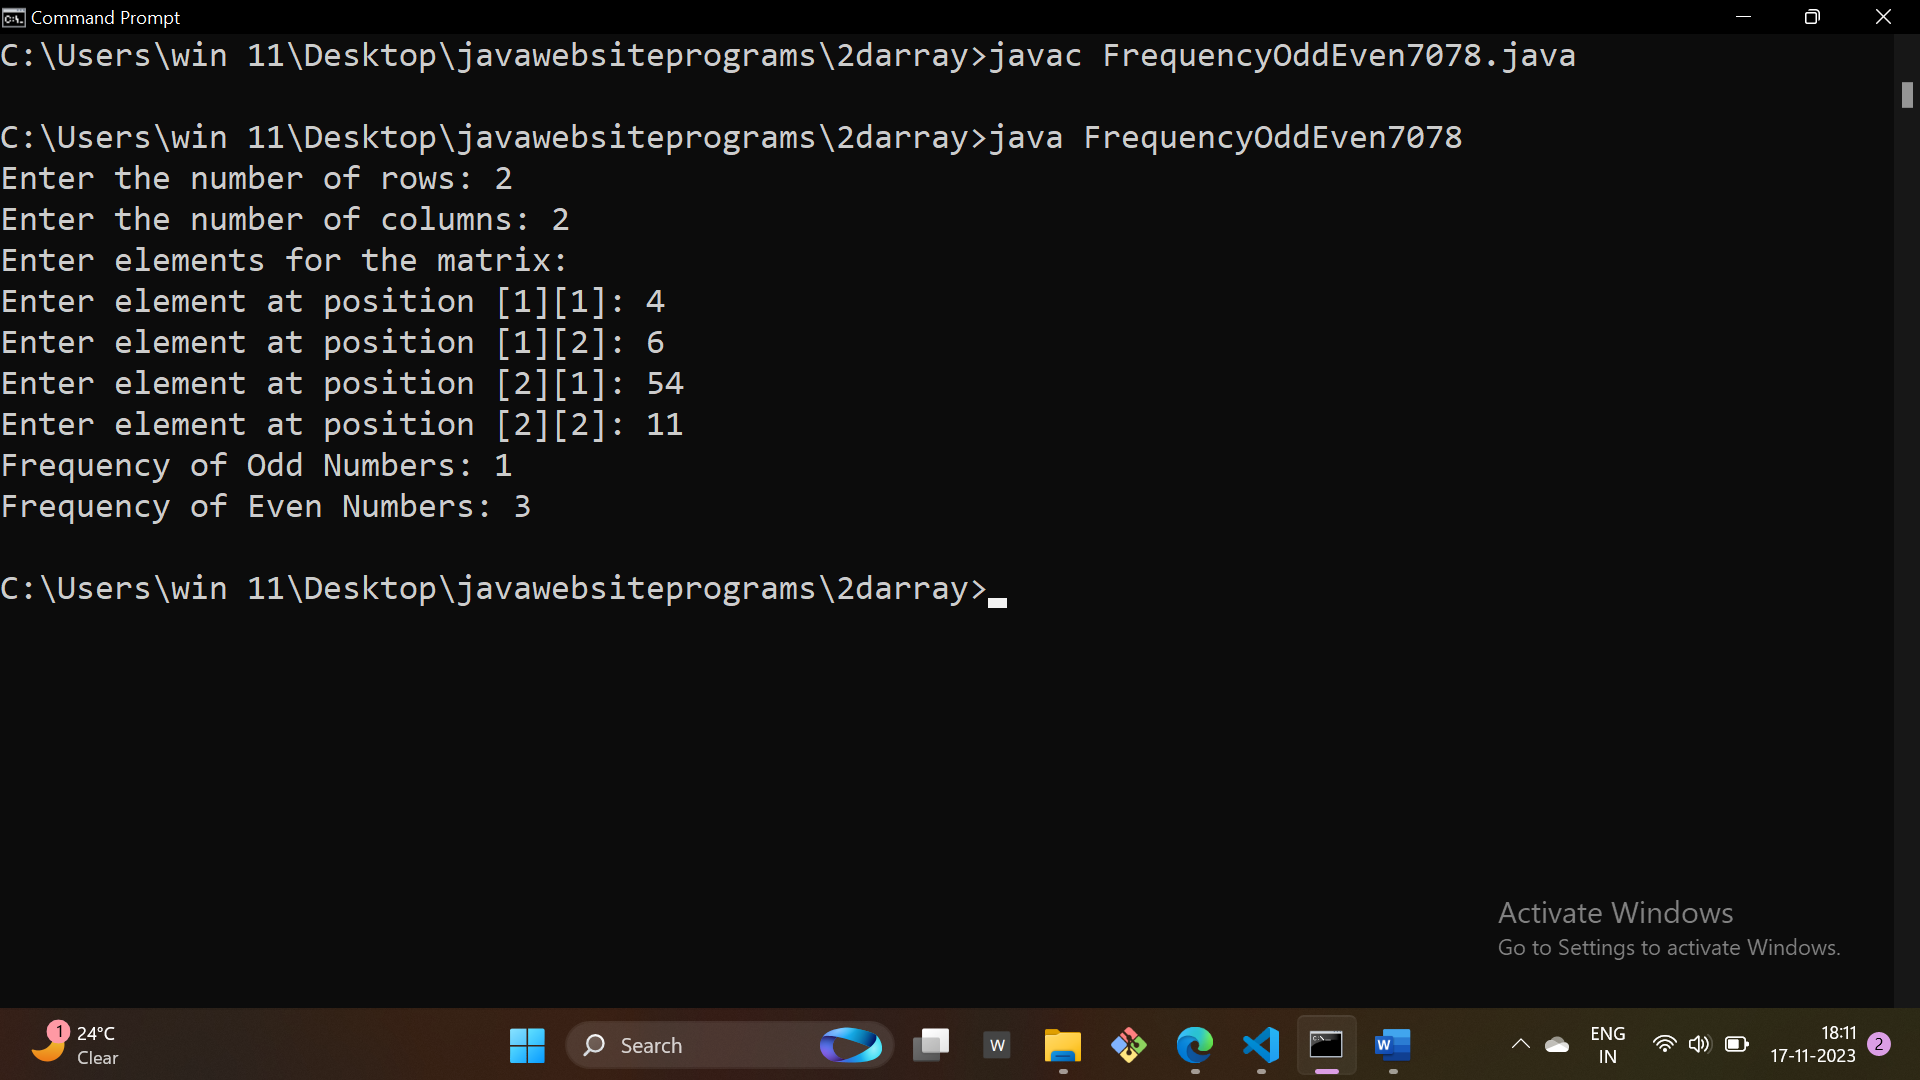Viewport: 1920px width, 1080px height.
Task: Click the Command Prompt vertical scrollbar thumb
Action: [x=1907, y=95]
